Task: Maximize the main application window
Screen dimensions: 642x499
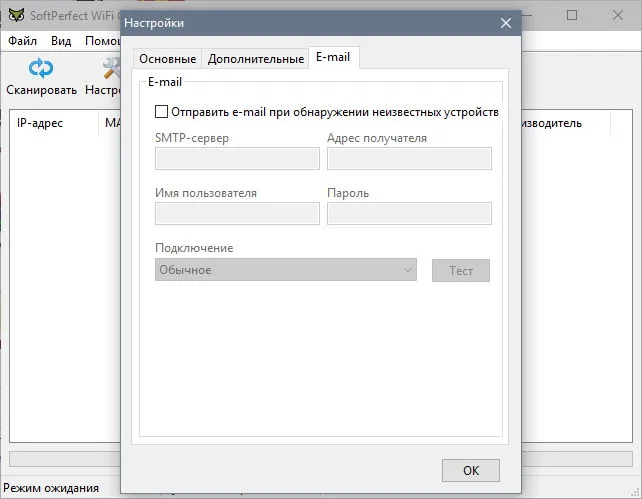Action: tap(572, 15)
